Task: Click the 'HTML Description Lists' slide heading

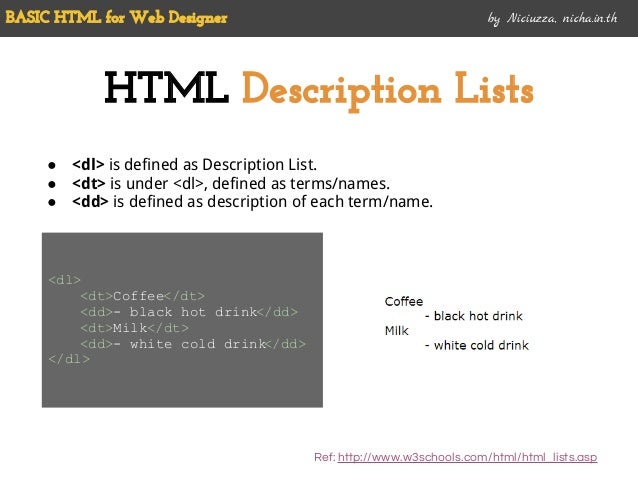Action: [x=319, y=90]
